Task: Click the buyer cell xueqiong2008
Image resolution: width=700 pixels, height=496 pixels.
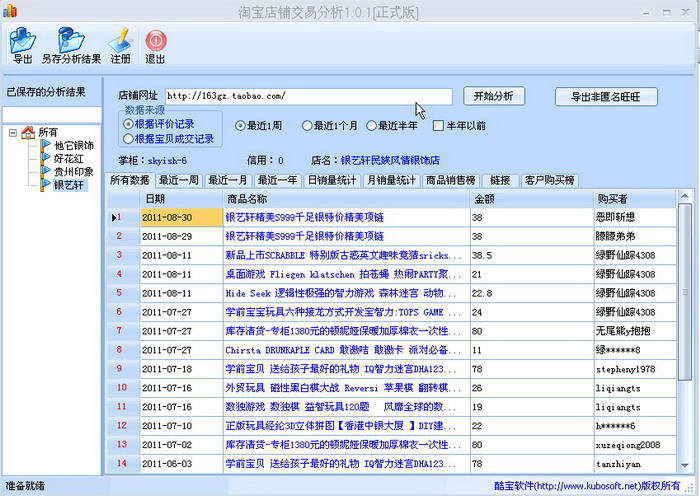Action: pyautogui.click(x=636, y=445)
